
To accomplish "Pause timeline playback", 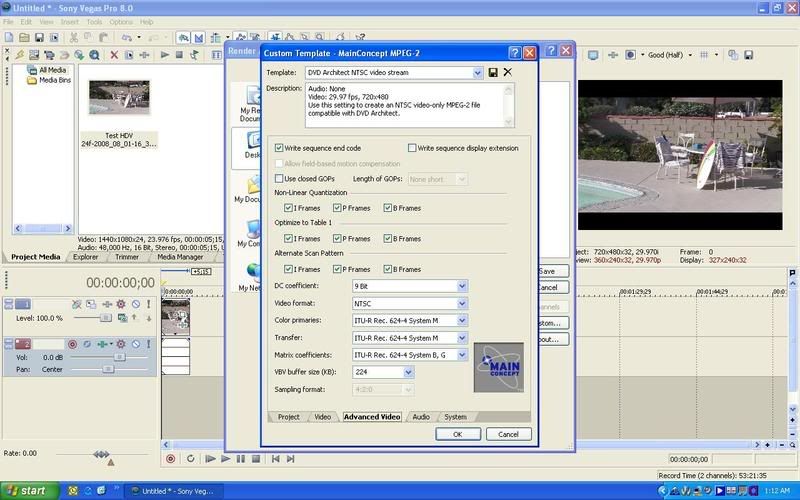I will pyautogui.click(x=240, y=459).
